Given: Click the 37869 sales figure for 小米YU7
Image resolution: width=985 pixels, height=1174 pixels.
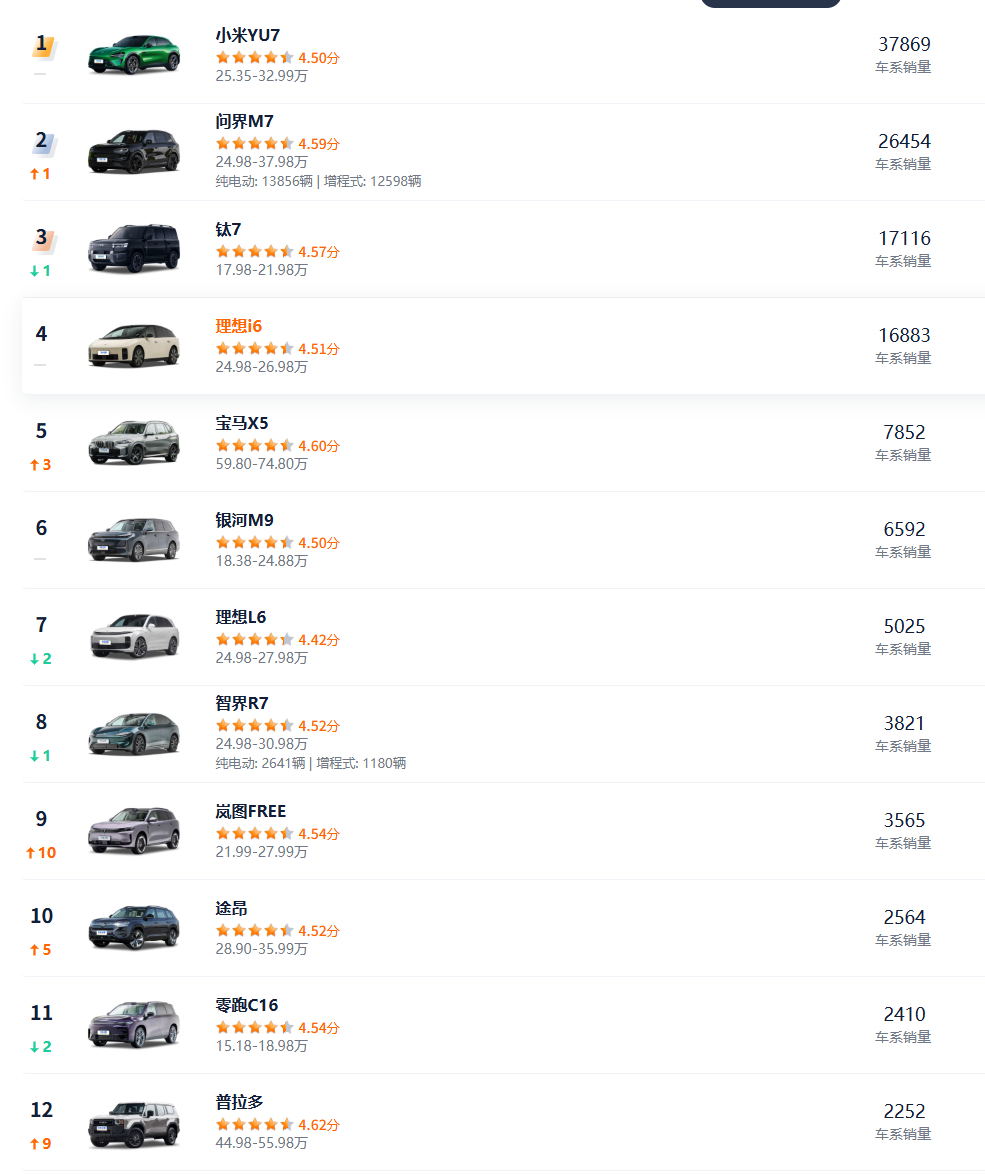Looking at the screenshot, I should click(904, 44).
